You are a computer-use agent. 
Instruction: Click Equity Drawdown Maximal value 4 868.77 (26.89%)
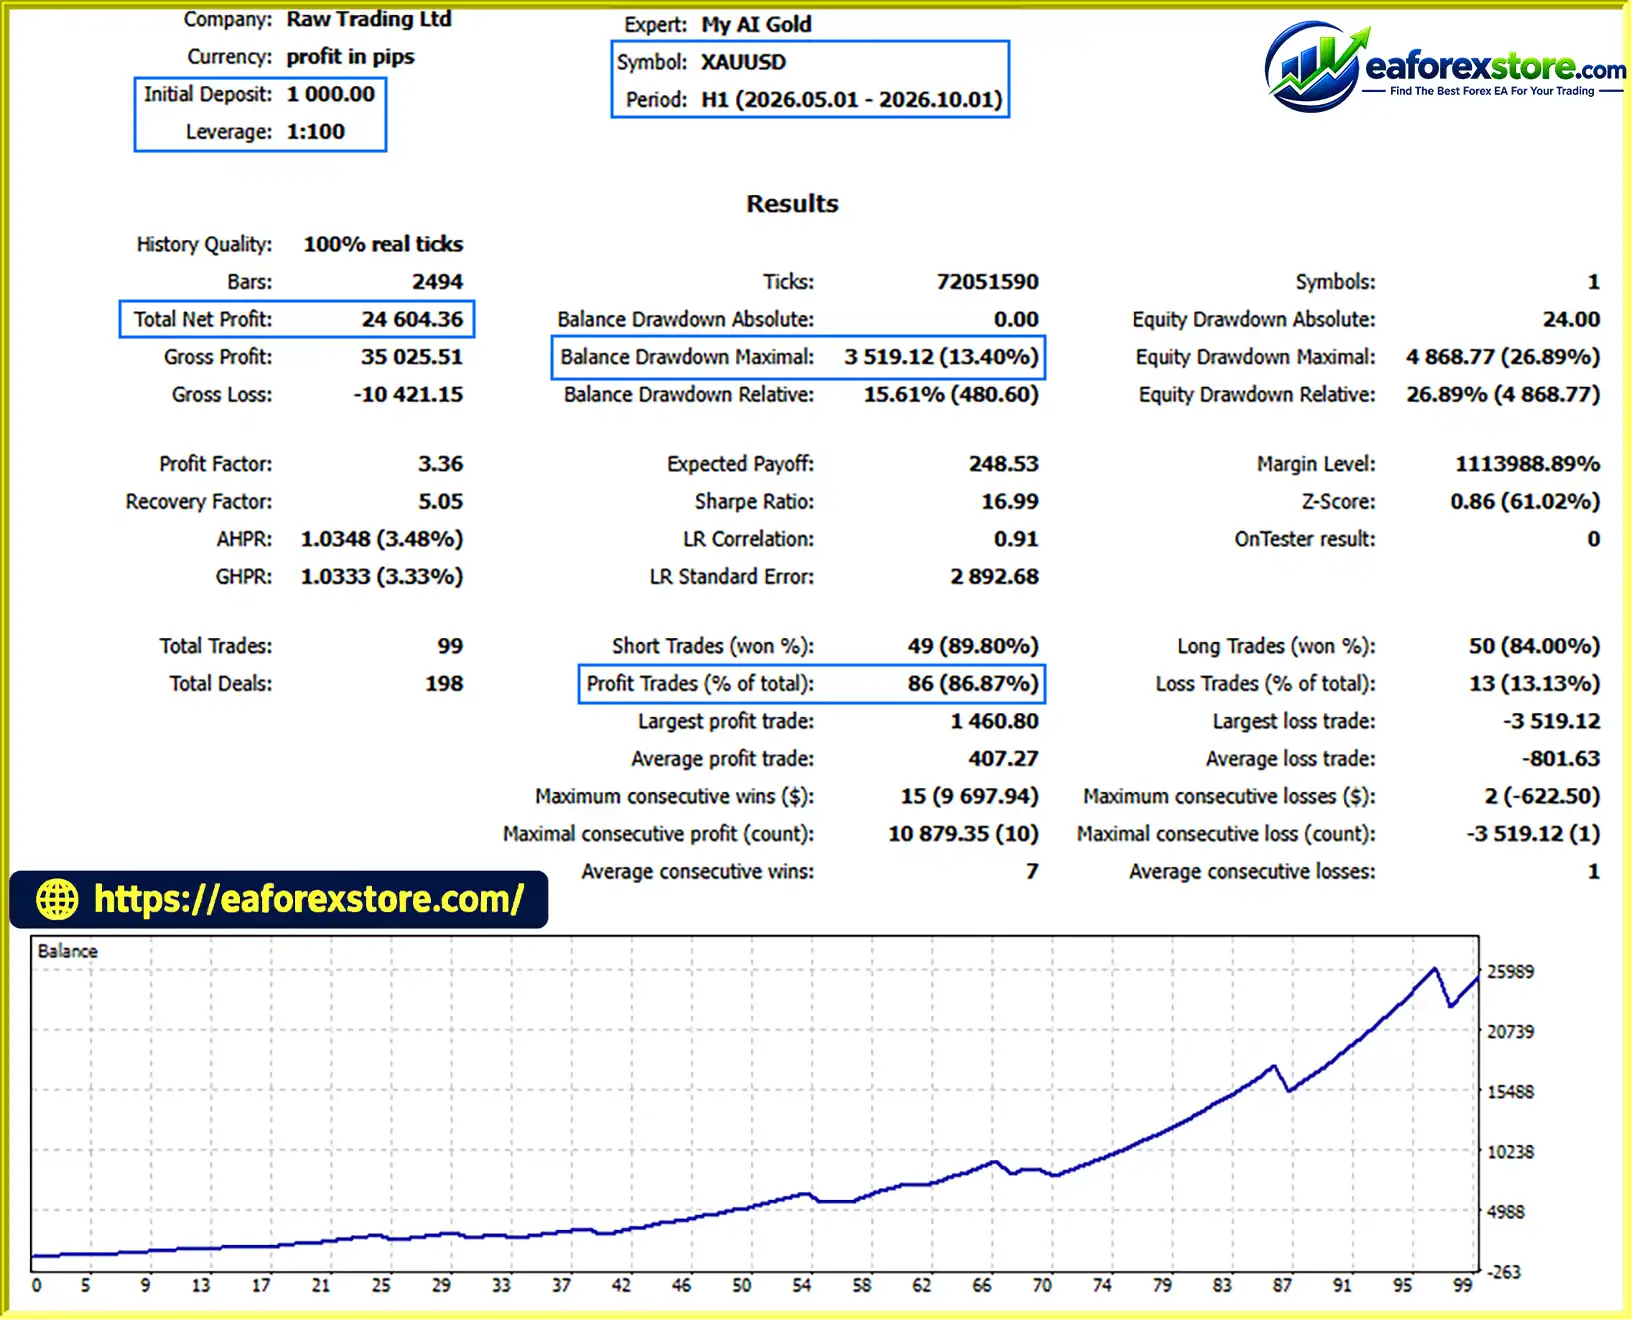click(1503, 357)
